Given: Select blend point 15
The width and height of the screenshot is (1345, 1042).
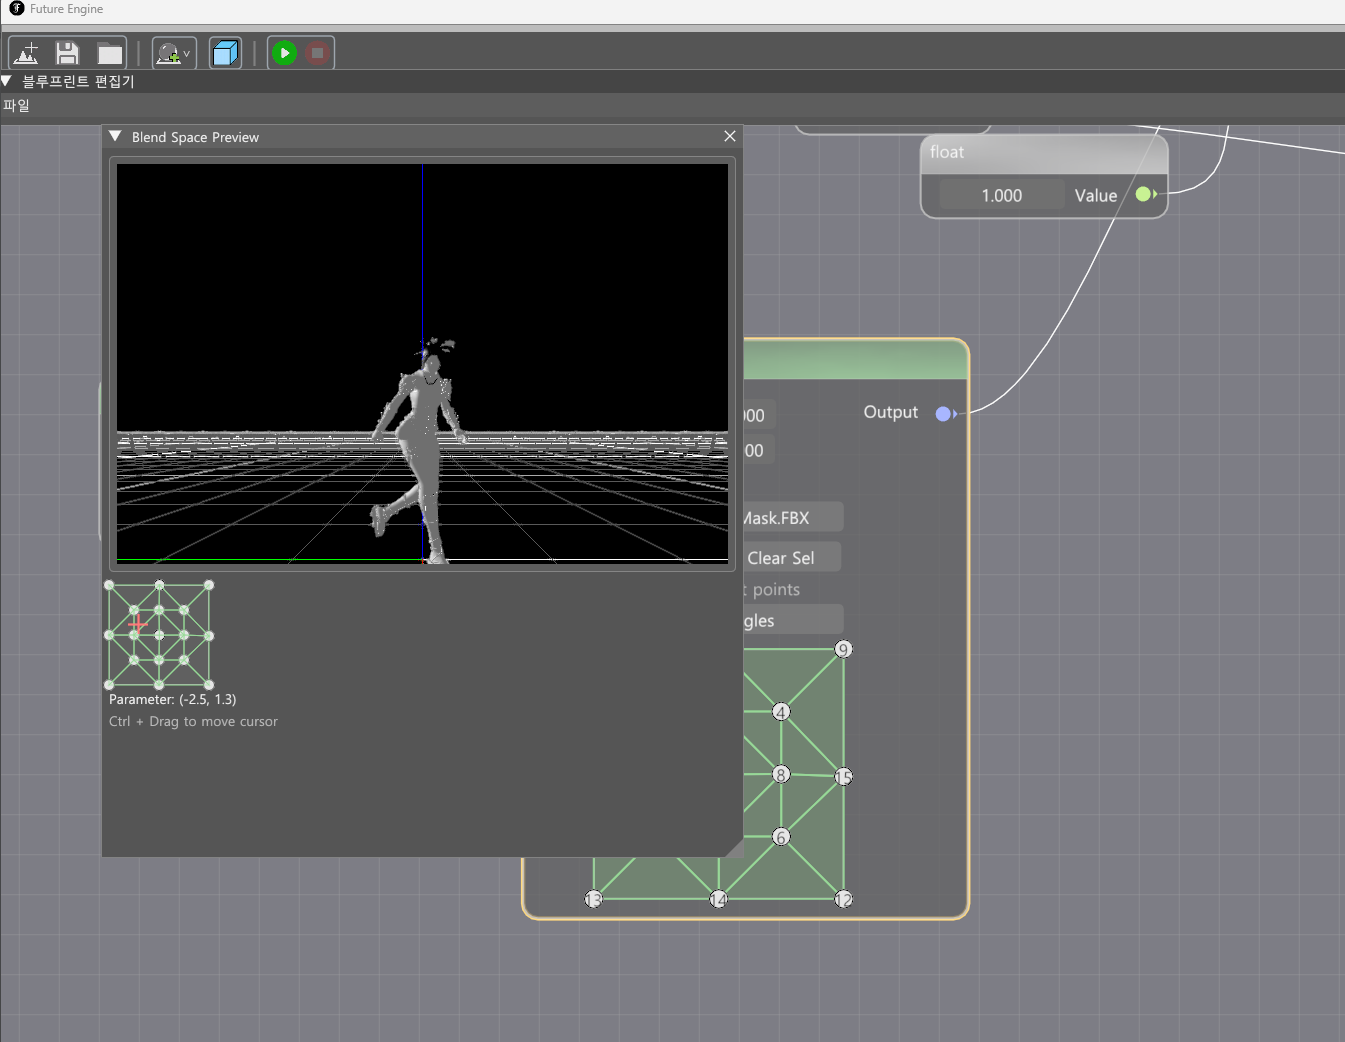Looking at the screenshot, I should coord(843,777).
